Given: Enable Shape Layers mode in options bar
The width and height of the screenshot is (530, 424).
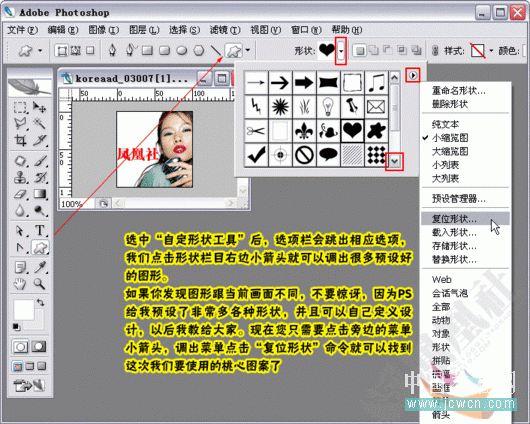Looking at the screenshot, I should (62, 51).
